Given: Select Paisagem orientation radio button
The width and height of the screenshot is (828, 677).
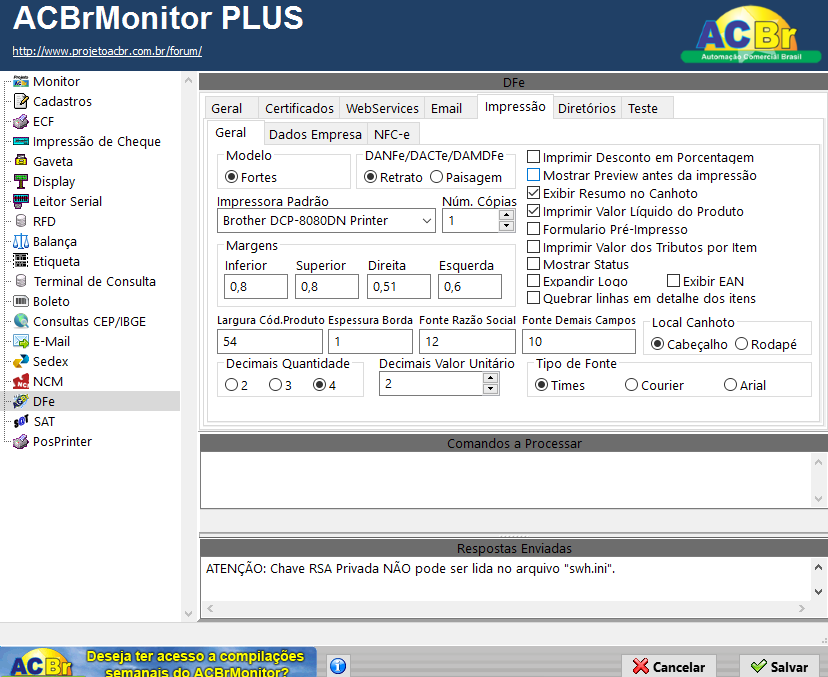Looking at the screenshot, I should [436, 177].
